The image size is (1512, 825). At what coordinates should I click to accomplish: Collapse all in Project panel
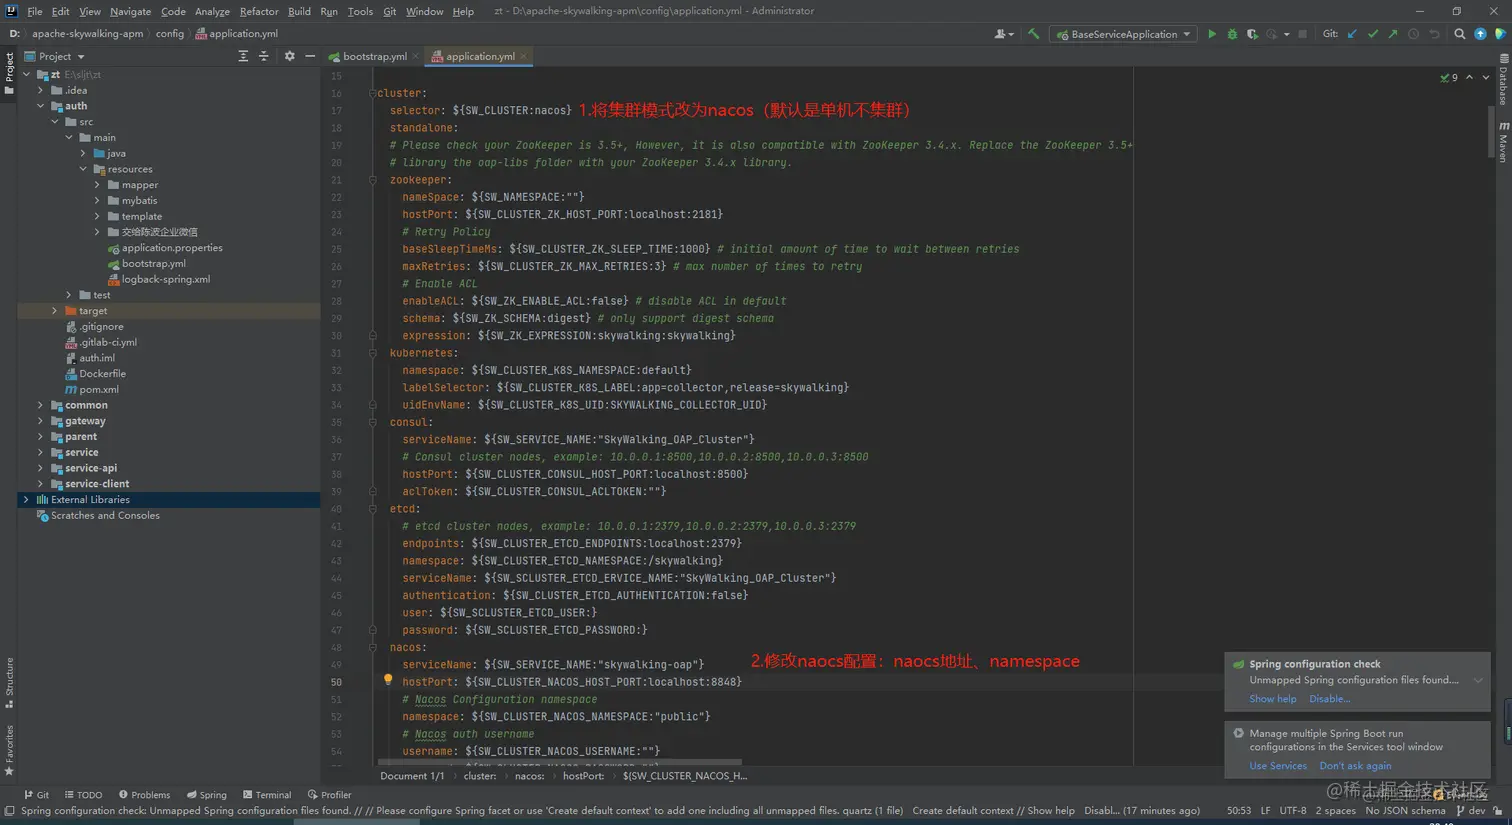click(x=264, y=56)
